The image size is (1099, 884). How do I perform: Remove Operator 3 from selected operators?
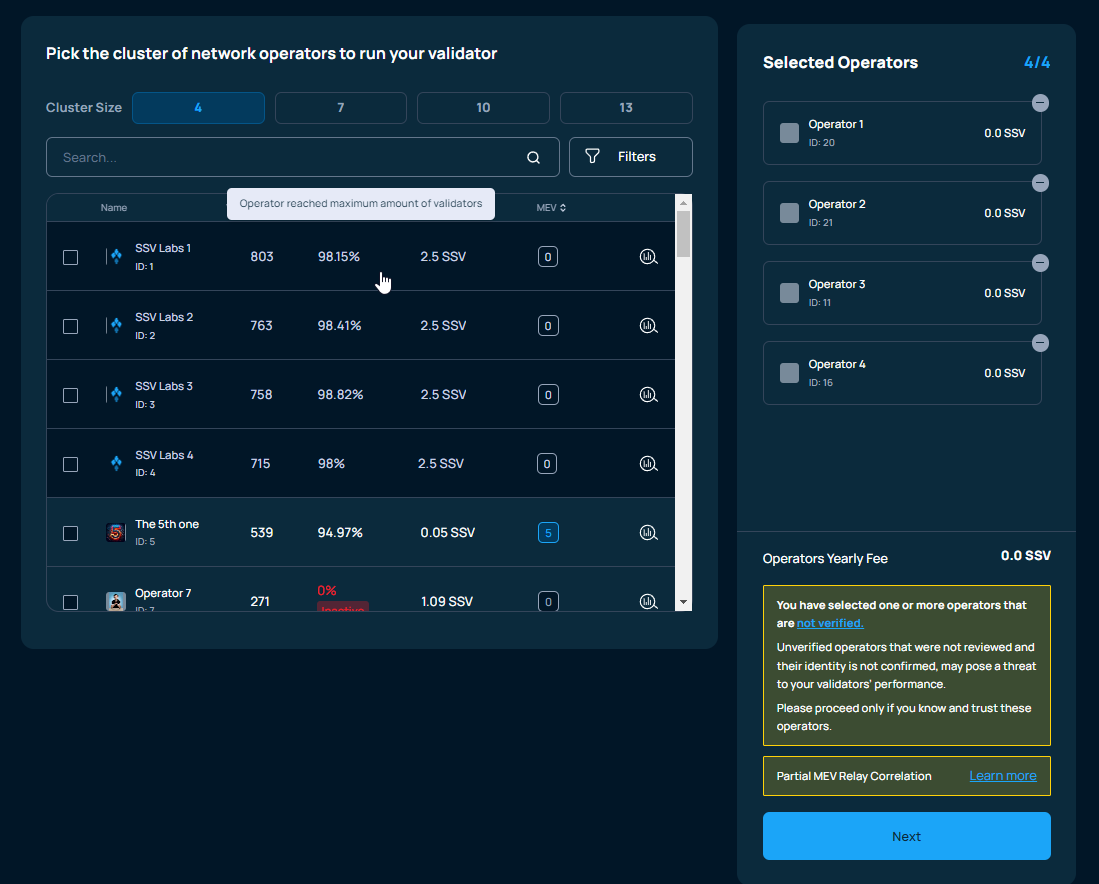[1040, 263]
